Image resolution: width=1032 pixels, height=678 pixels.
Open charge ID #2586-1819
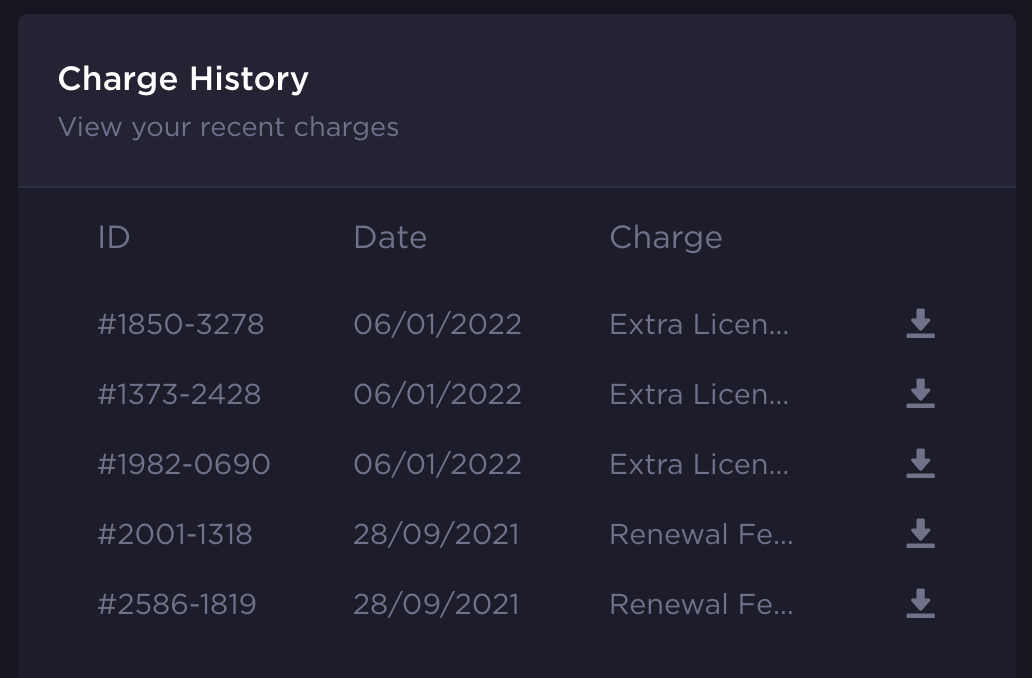177,604
